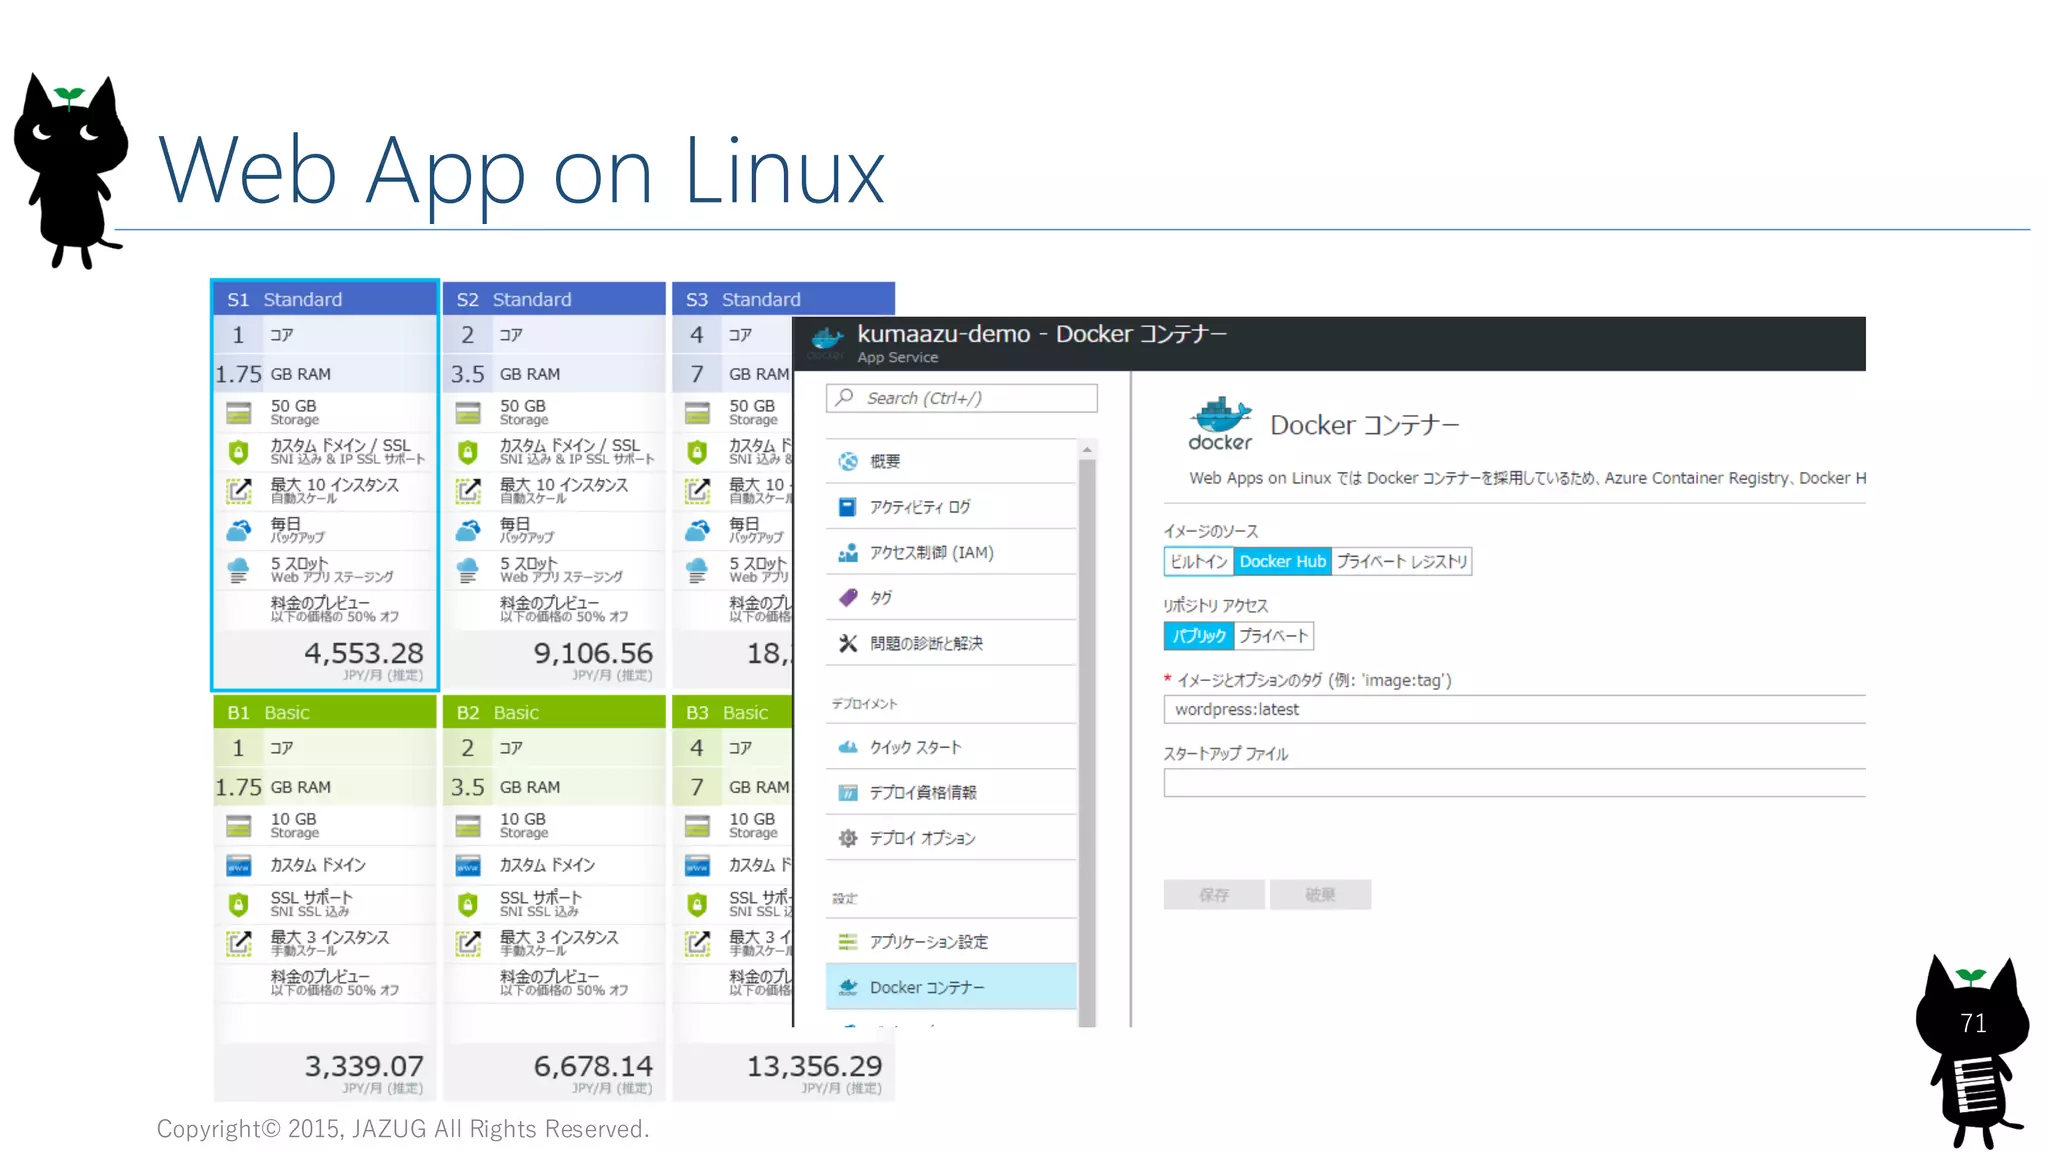Click the S2 price 9,106.56

tap(593, 653)
